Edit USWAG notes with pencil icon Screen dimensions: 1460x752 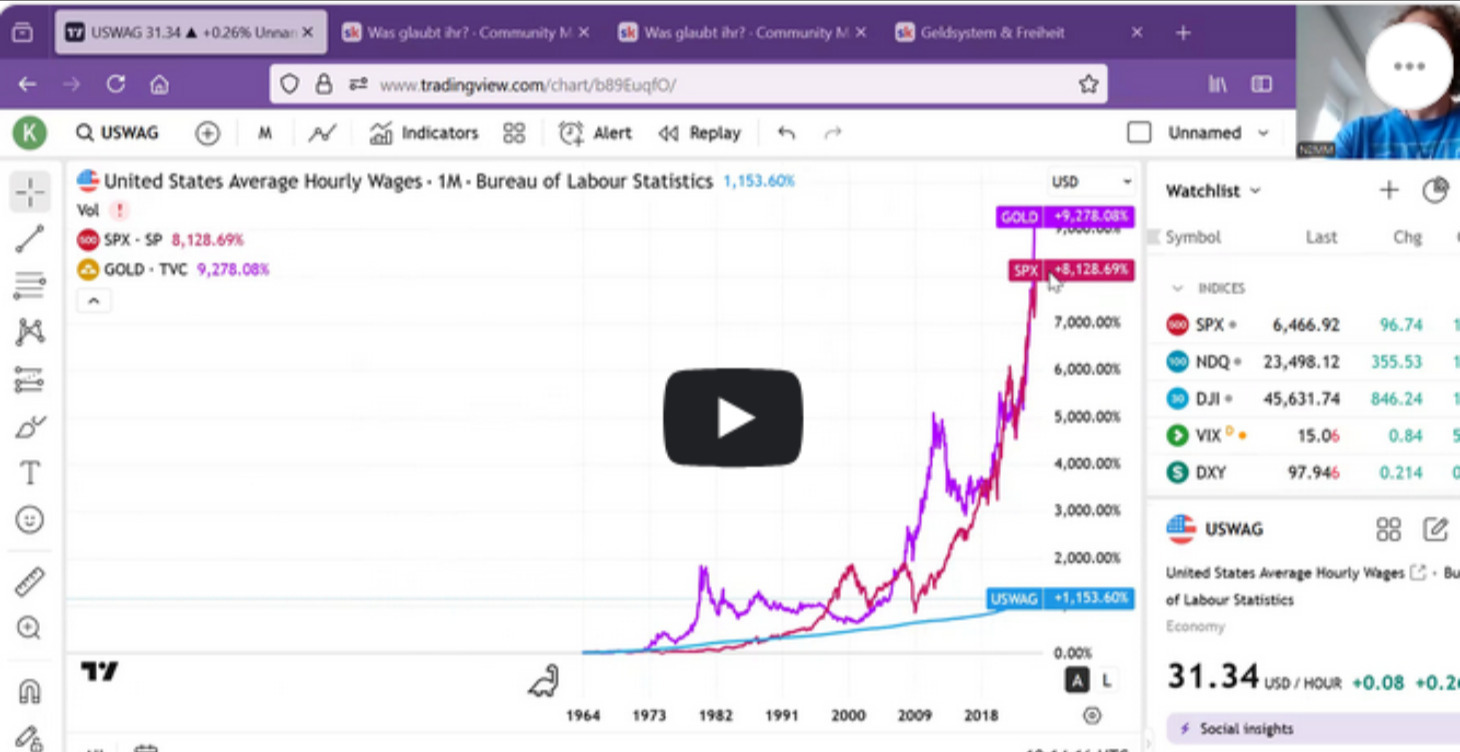point(1435,529)
